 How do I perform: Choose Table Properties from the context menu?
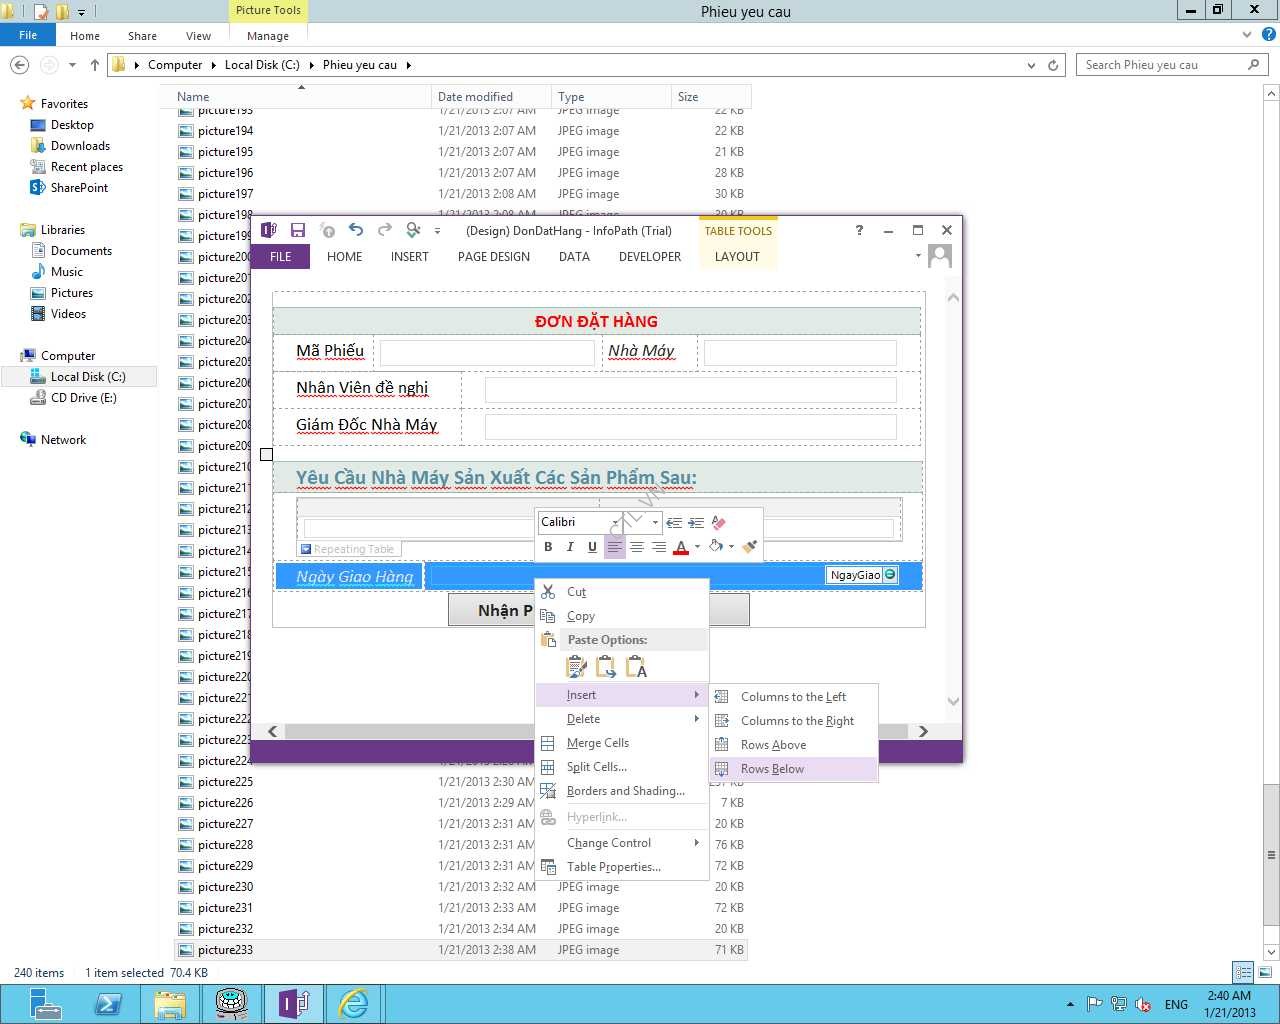point(613,867)
